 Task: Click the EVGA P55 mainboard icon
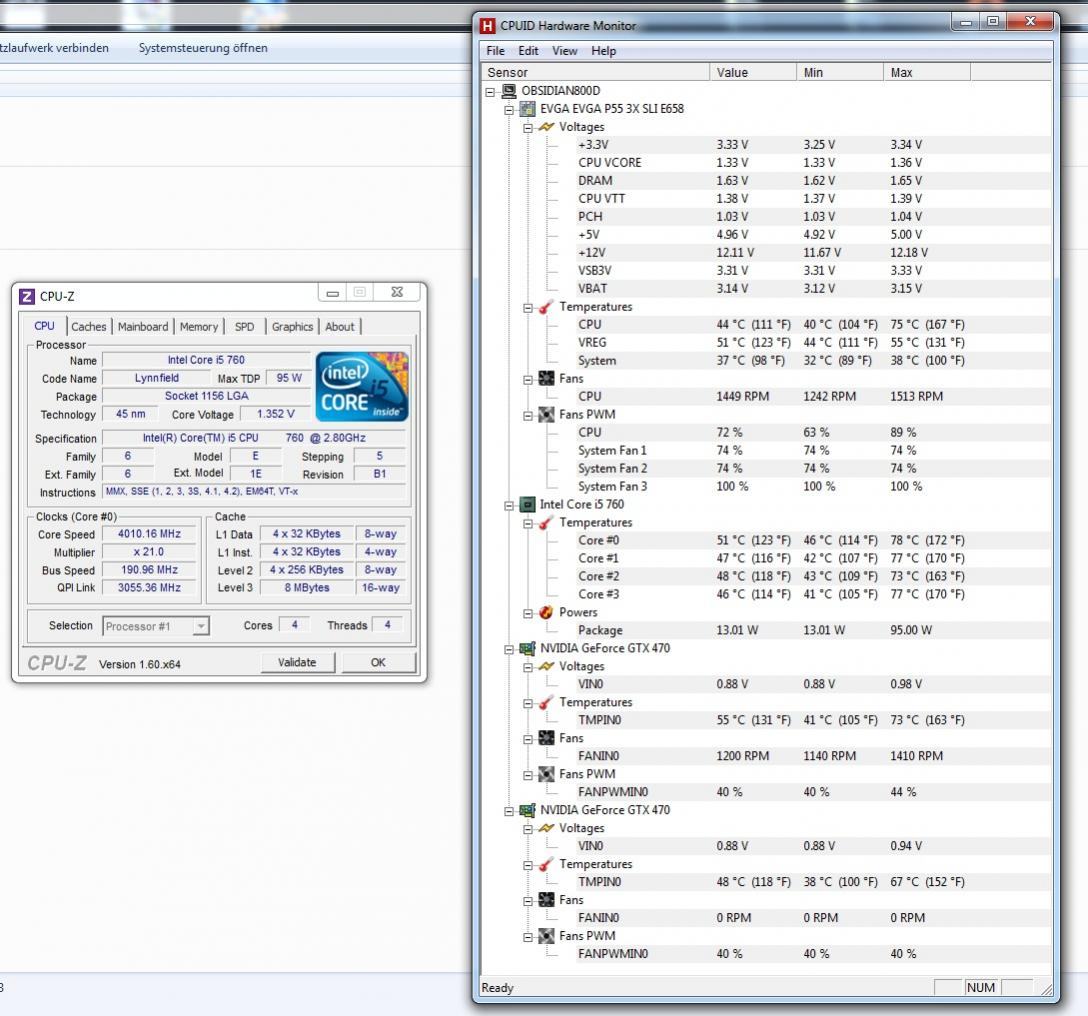click(528, 109)
